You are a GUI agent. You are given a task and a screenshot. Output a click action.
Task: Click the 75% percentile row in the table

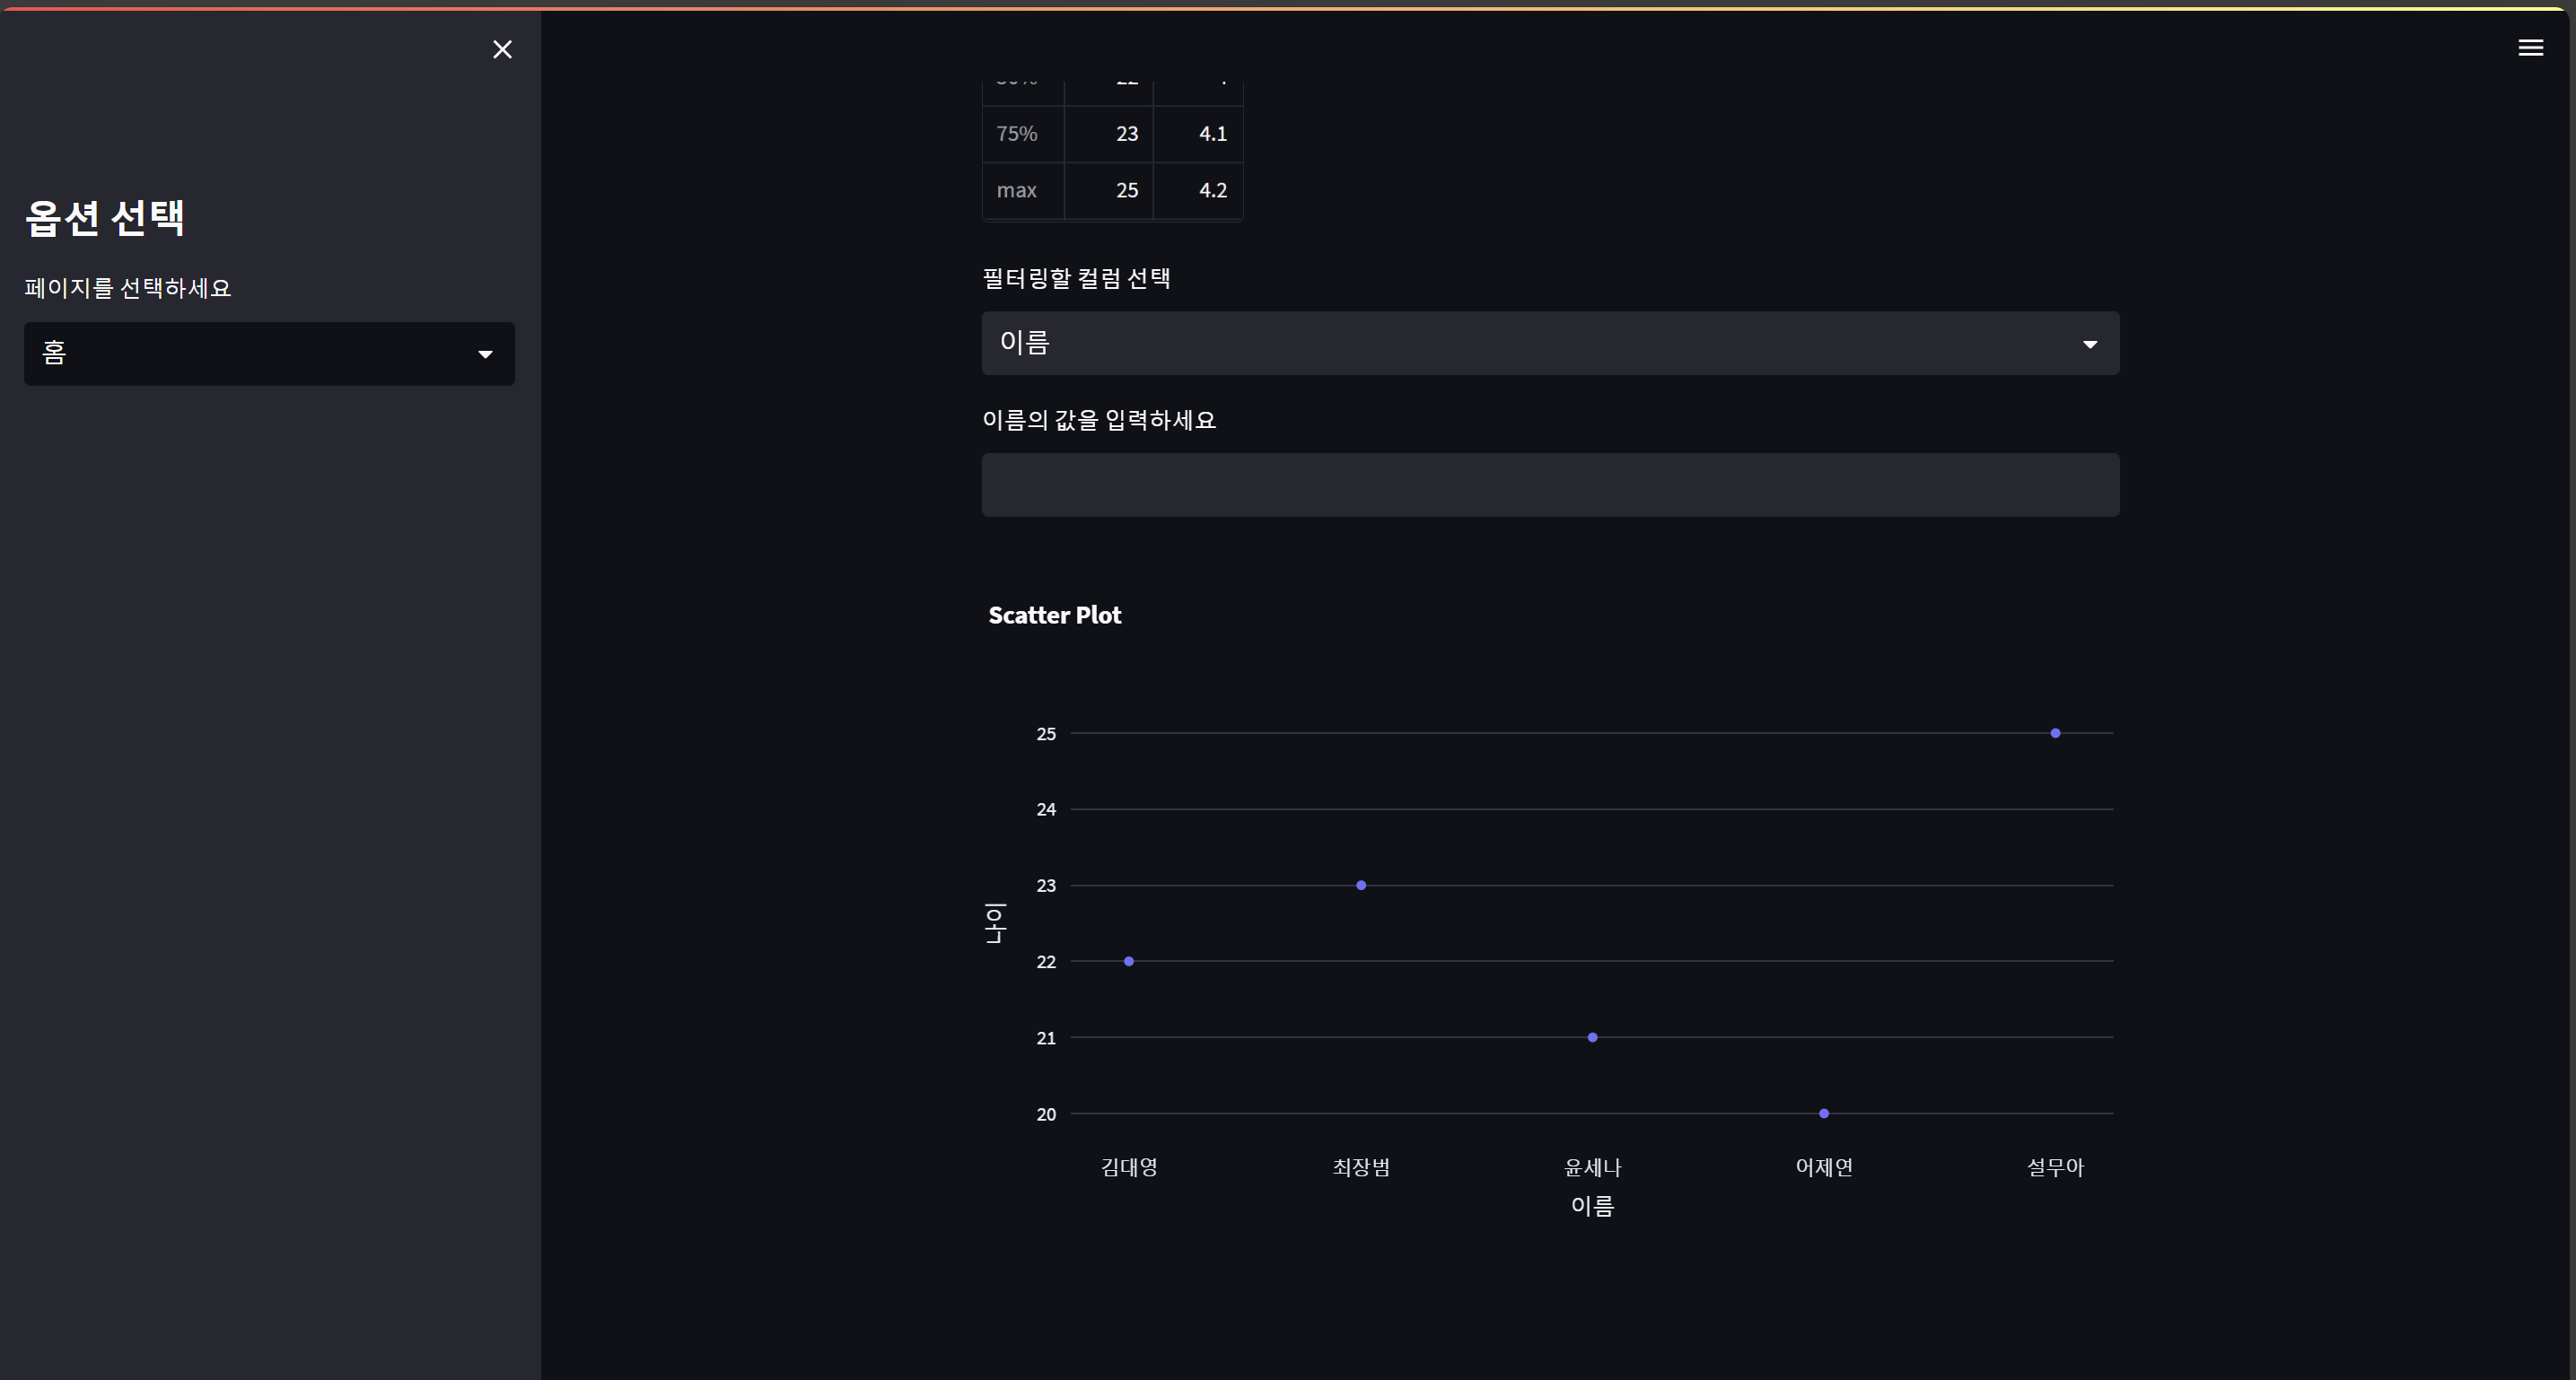[1017, 133]
